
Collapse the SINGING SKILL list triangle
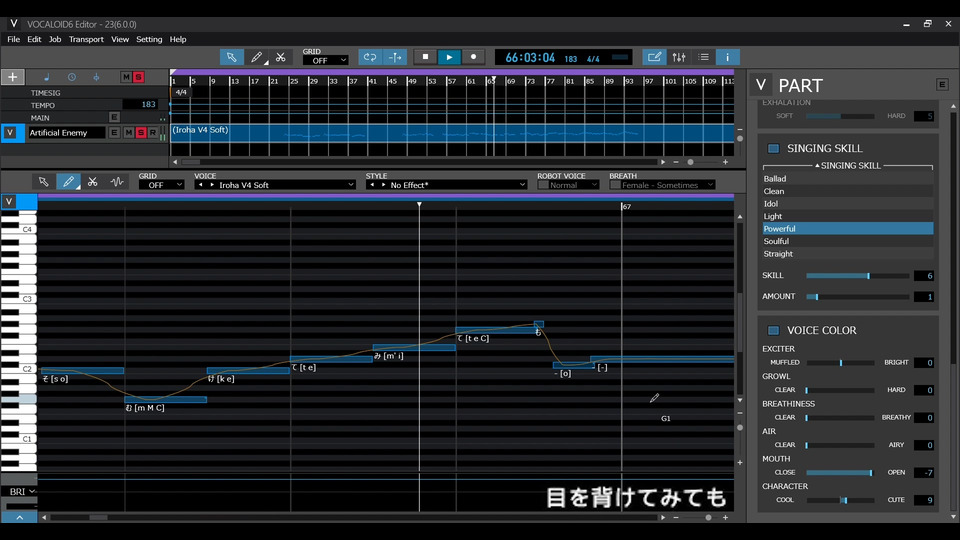coord(817,165)
